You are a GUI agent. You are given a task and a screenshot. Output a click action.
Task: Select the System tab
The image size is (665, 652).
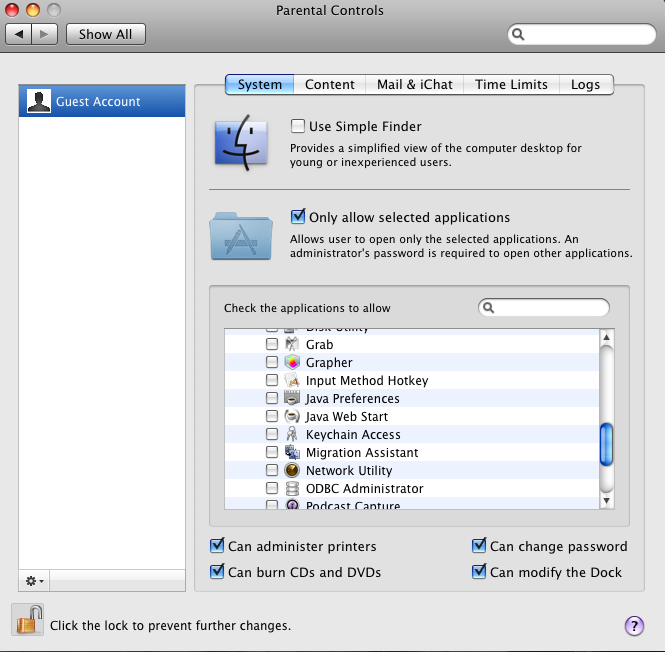260,84
